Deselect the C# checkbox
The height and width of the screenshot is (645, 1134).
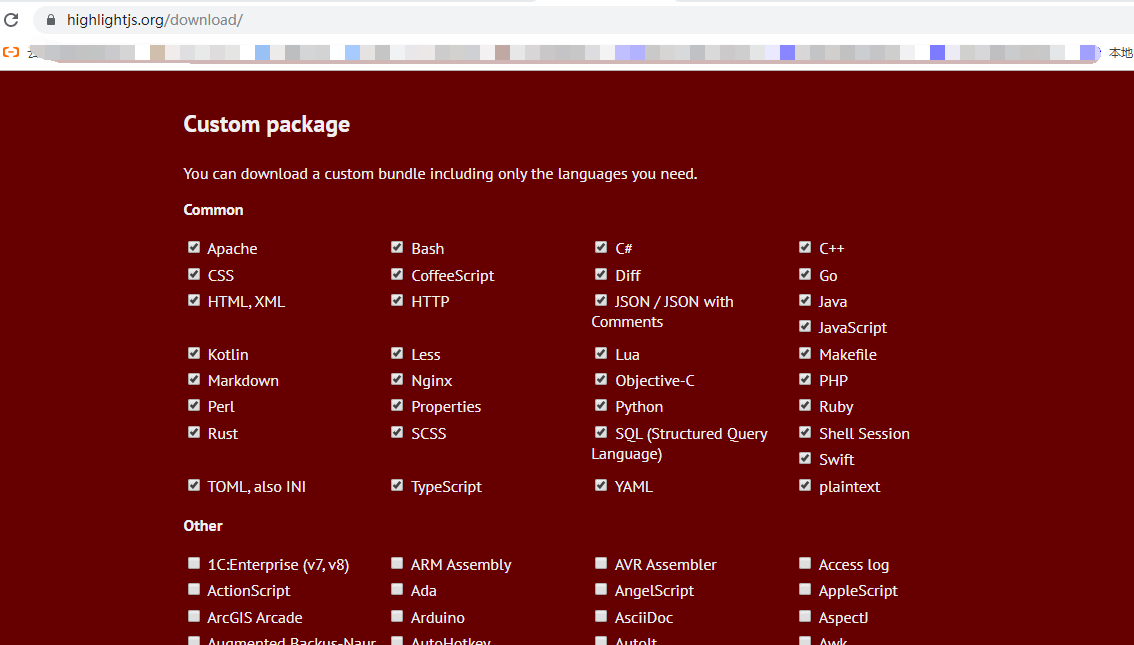[x=601, y=247]
